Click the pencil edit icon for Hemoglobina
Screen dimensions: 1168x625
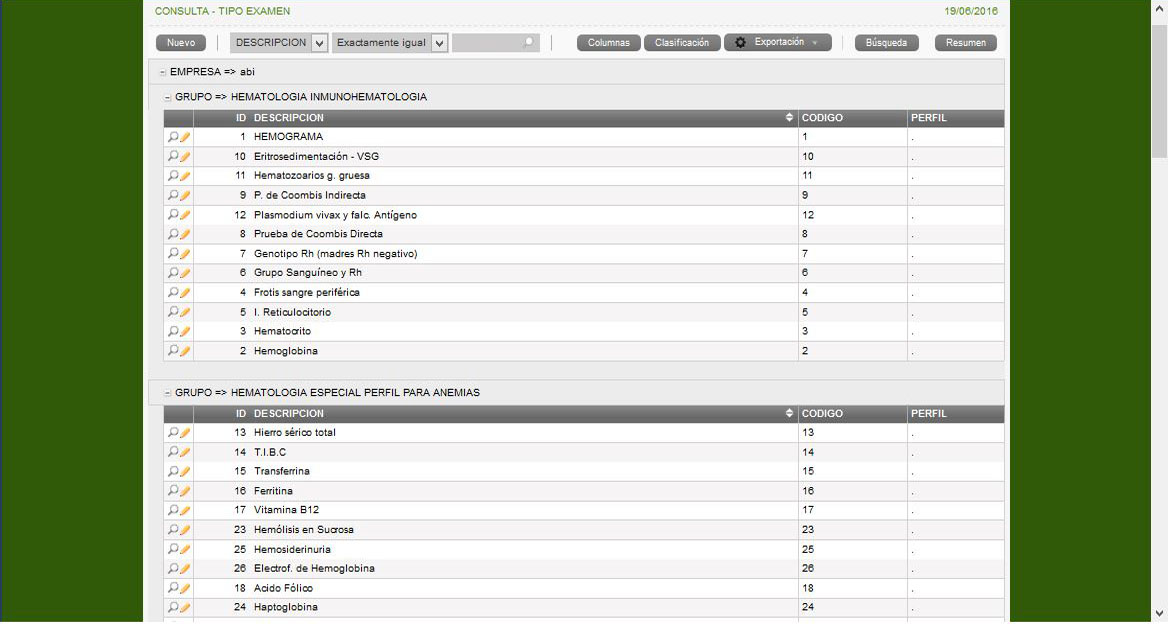click(x=185, y=351)
